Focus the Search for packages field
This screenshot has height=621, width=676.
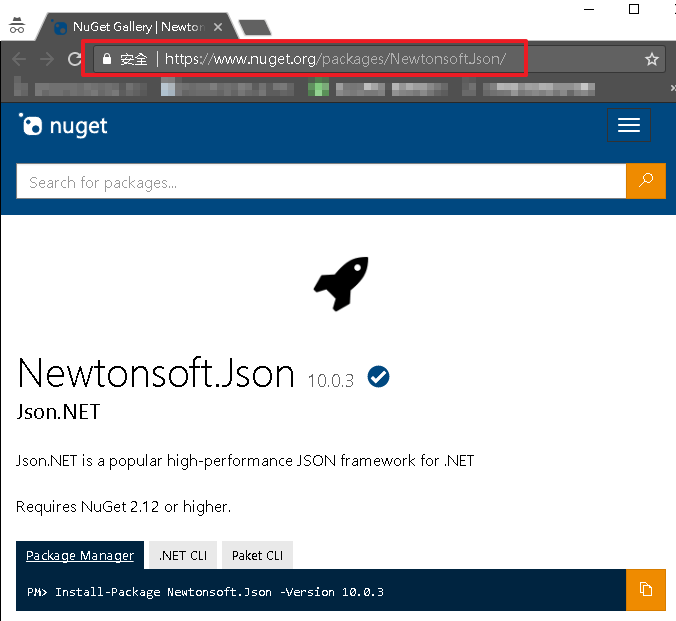point(321,181)
